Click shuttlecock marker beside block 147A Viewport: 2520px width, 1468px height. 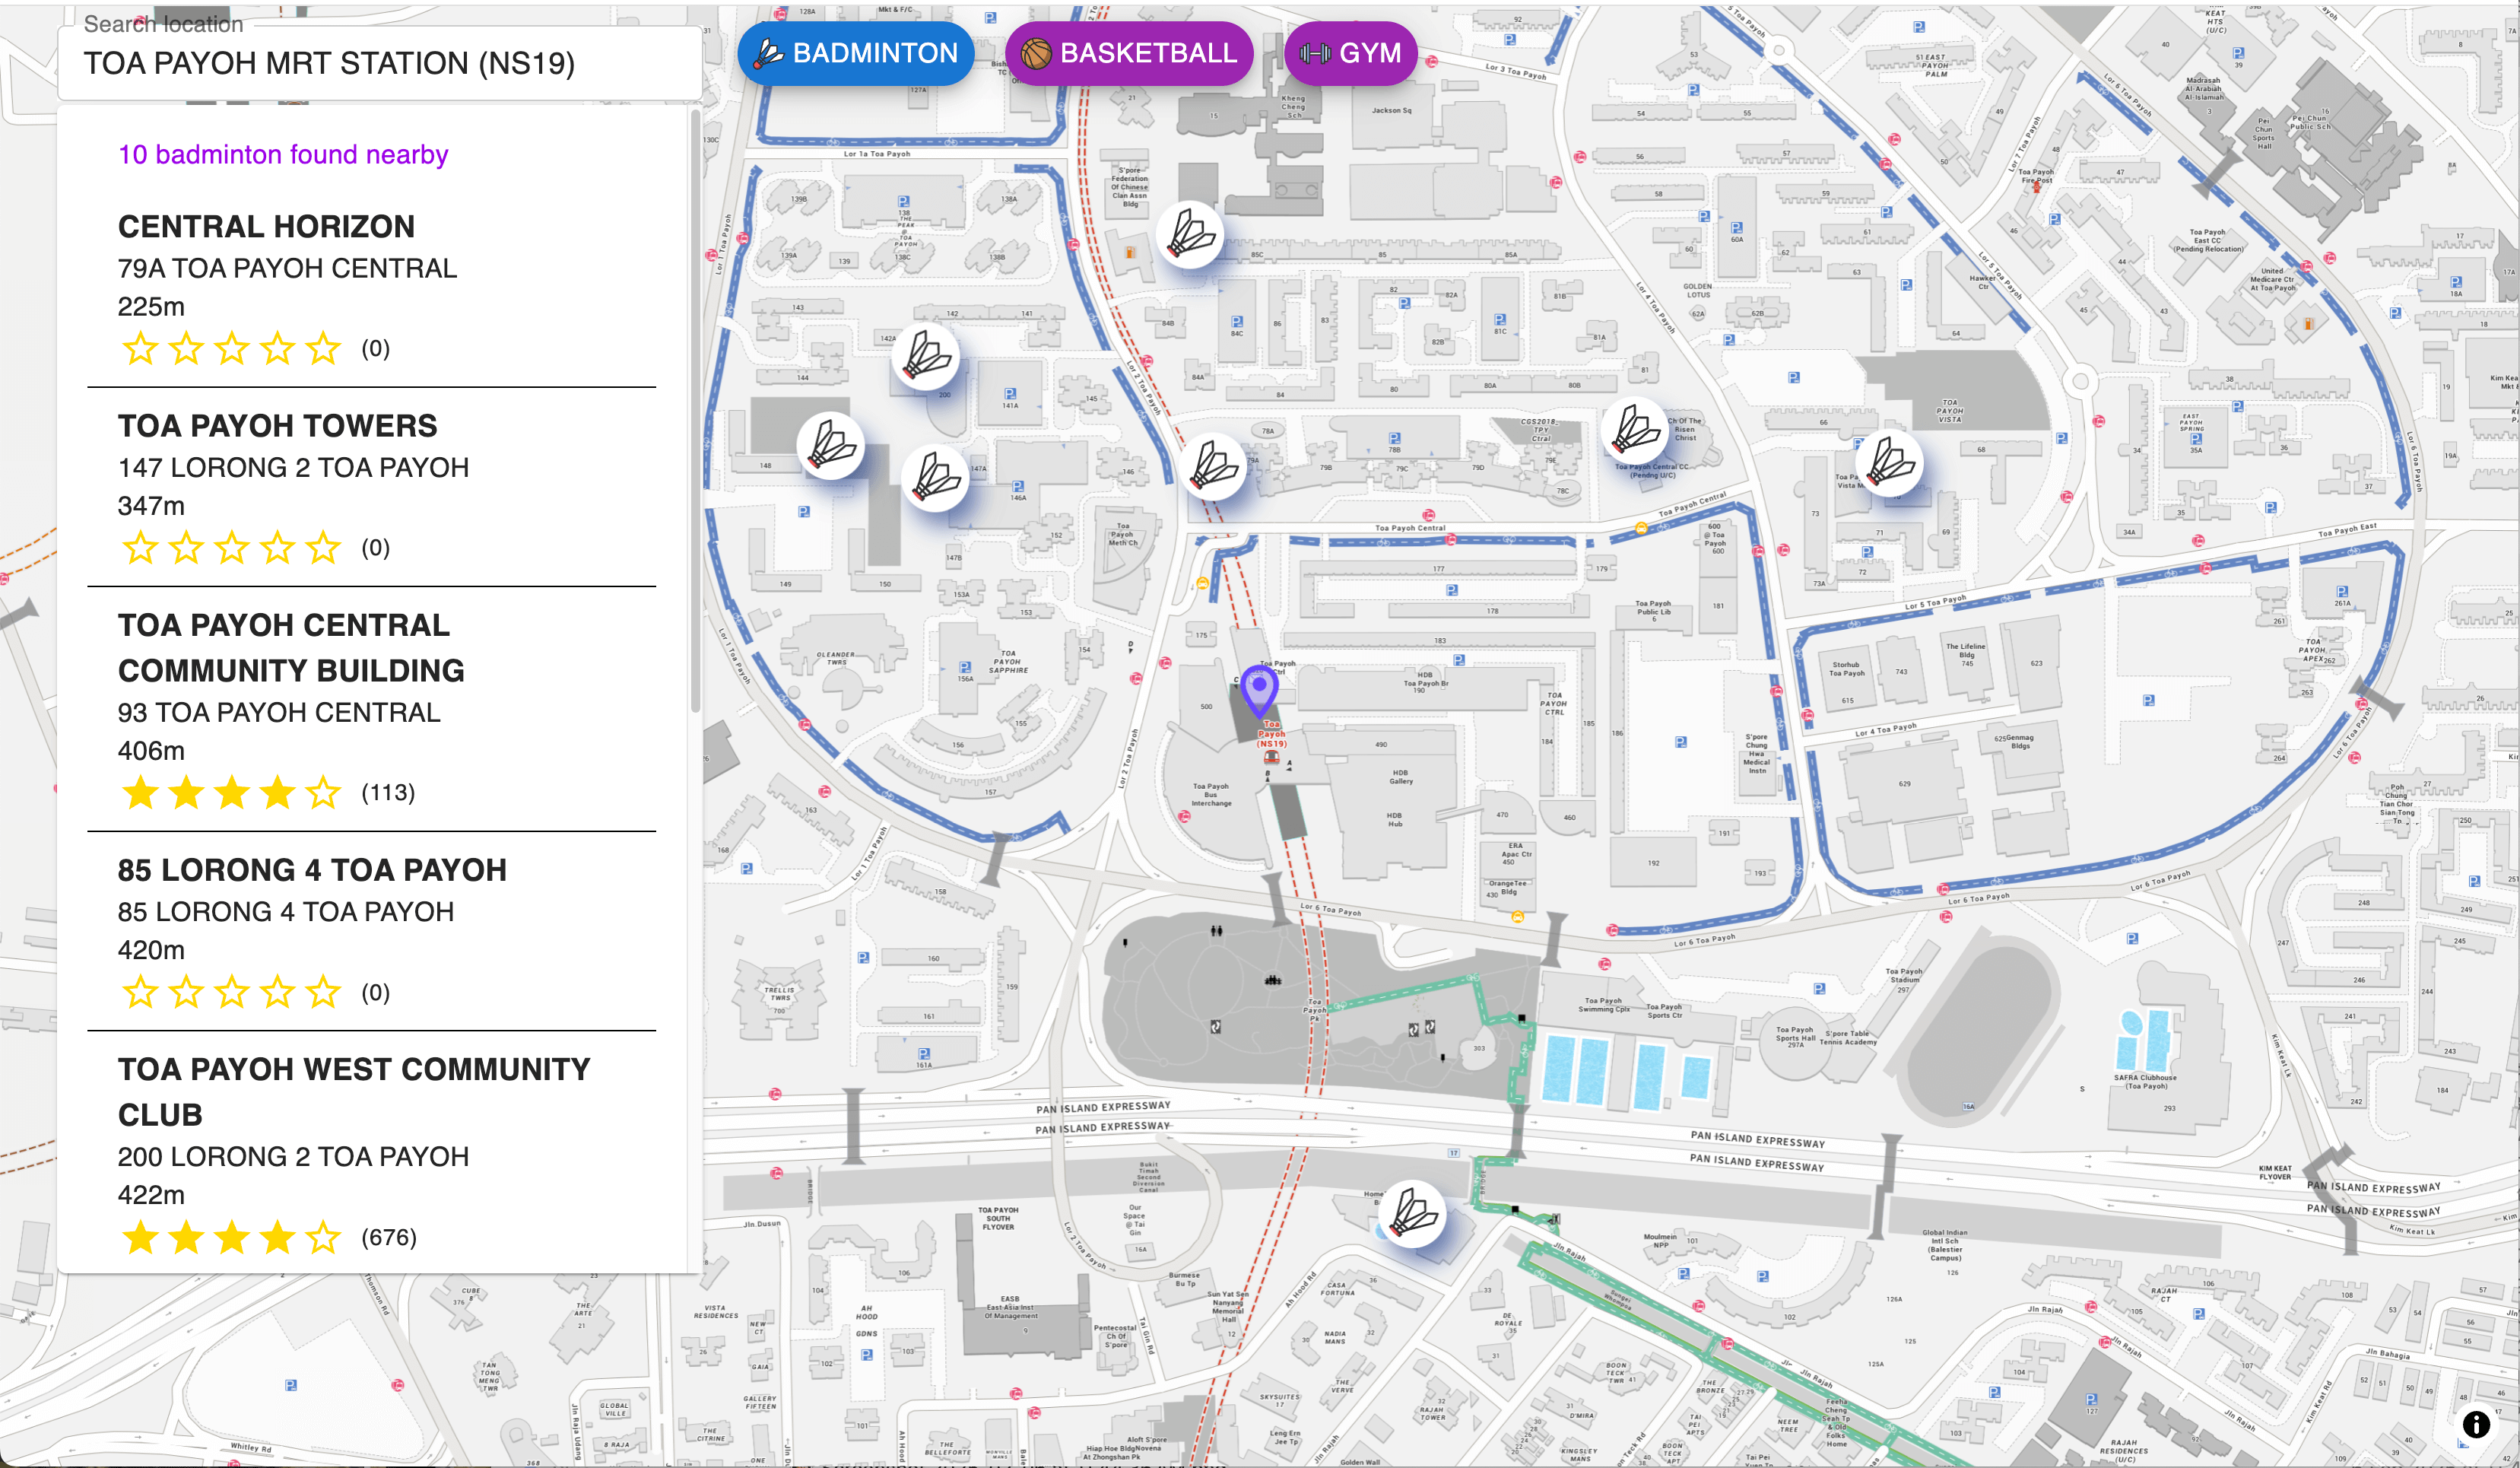[x=936, y=477]
